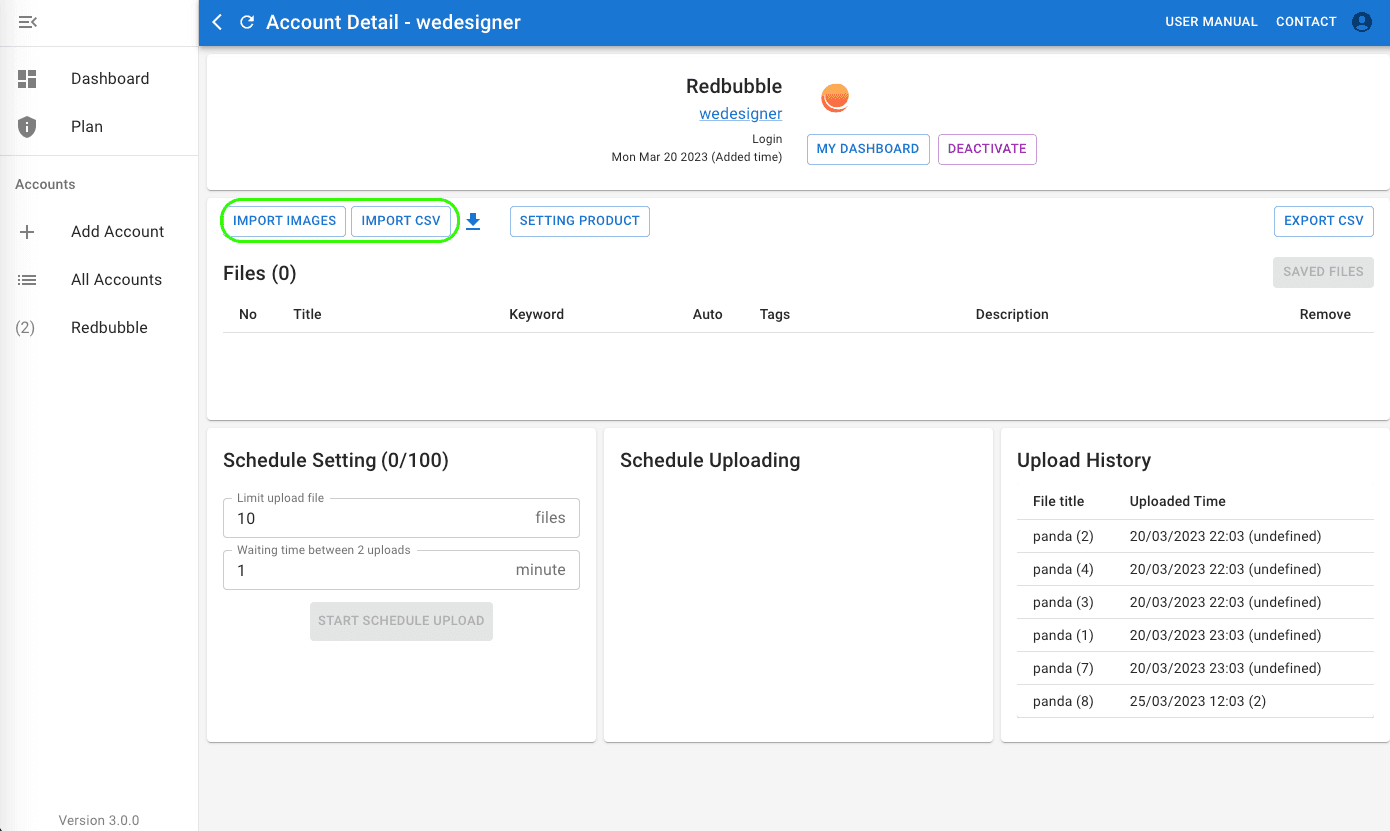Open the User Manual
This screenshot has width=1390, height=831.
click(x=1211, y=22)
